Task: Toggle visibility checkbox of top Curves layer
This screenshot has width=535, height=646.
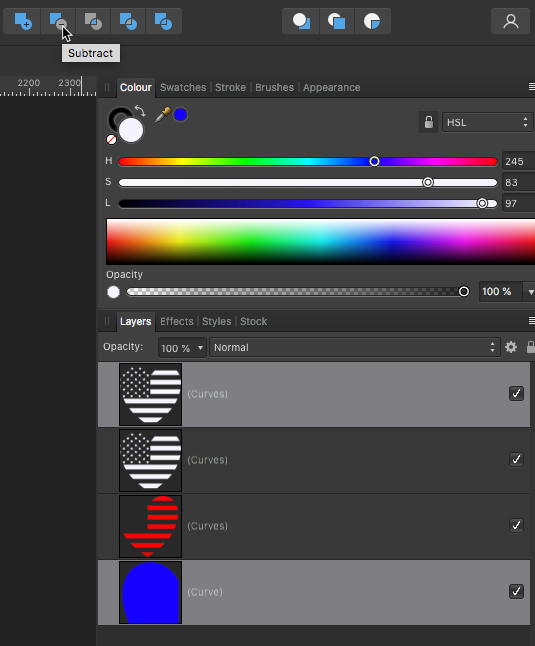Action: 516,393
